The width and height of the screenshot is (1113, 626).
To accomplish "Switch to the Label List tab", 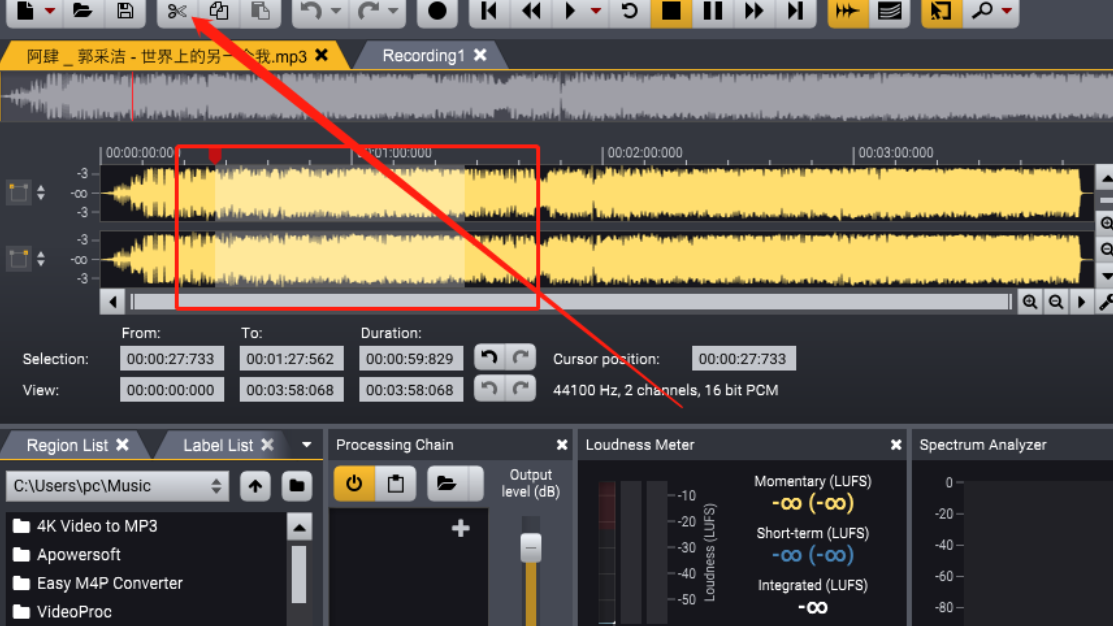I will click(218, 445).
